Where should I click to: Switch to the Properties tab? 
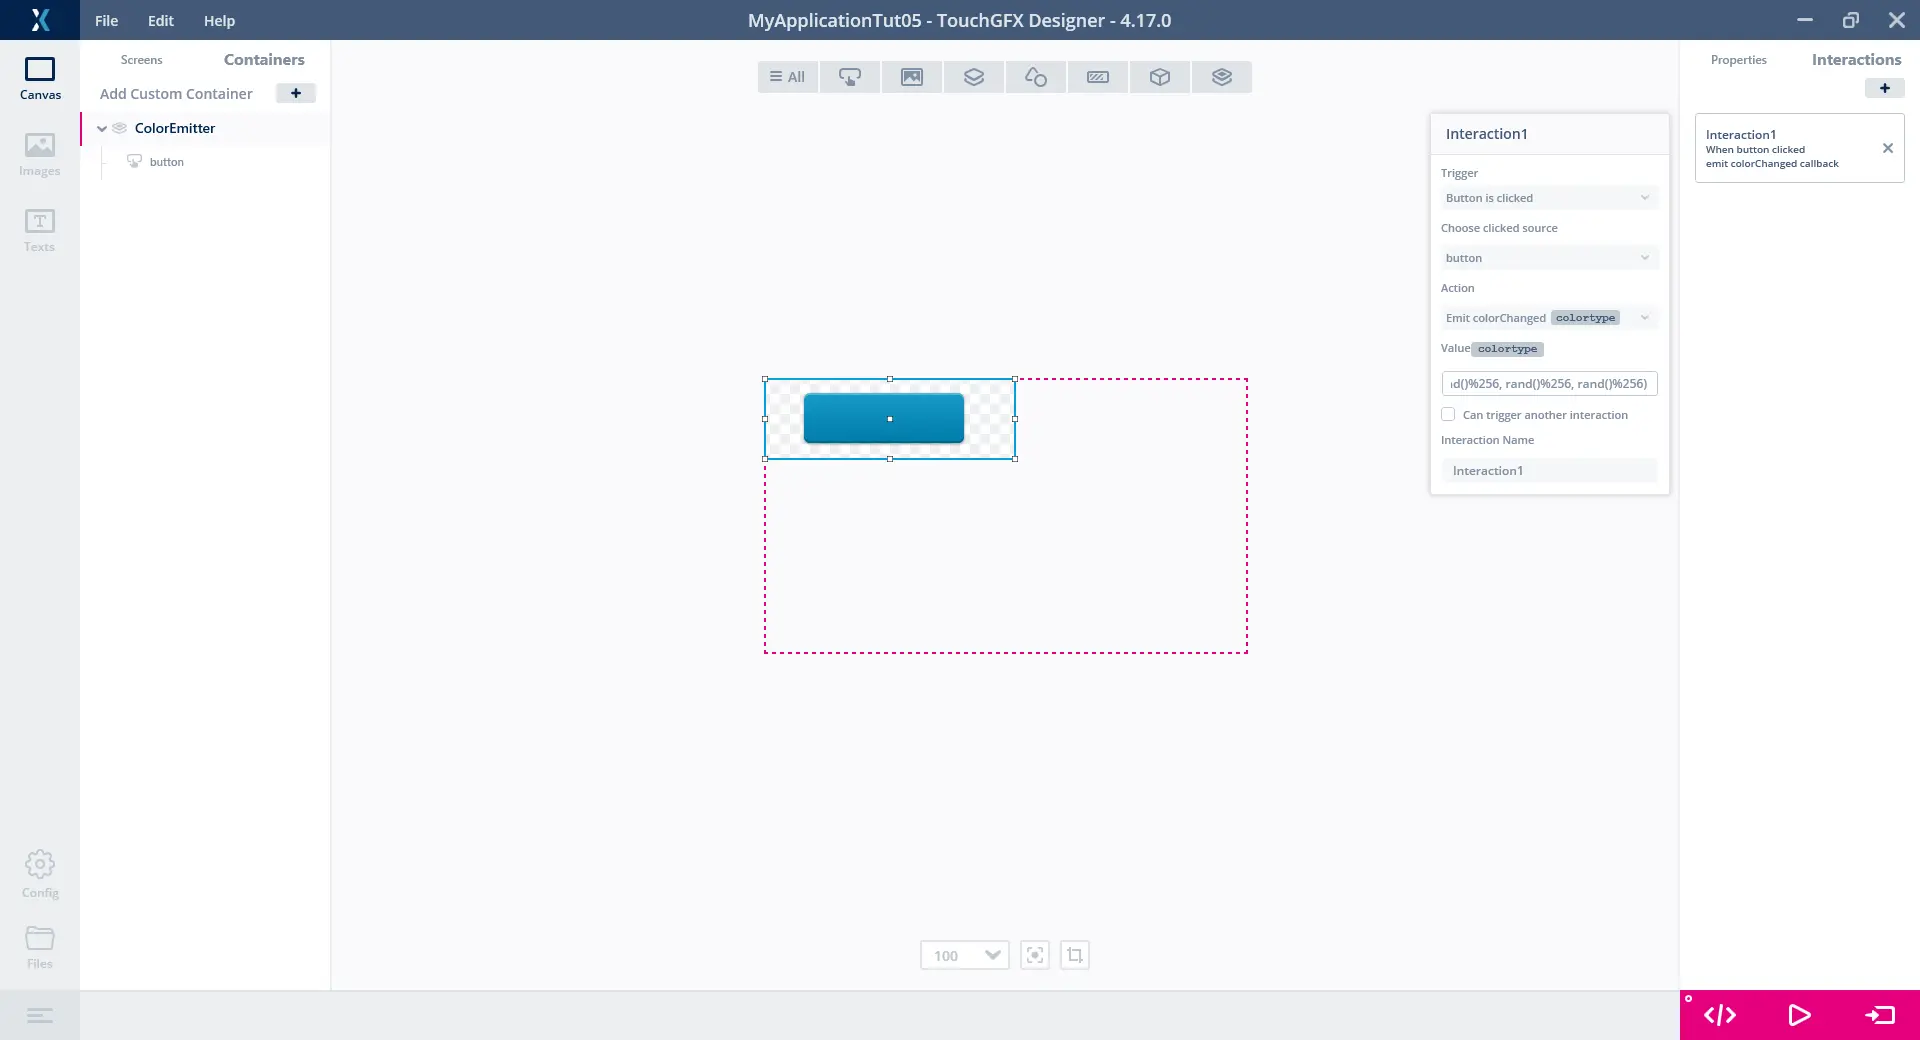click(1738, 60)
